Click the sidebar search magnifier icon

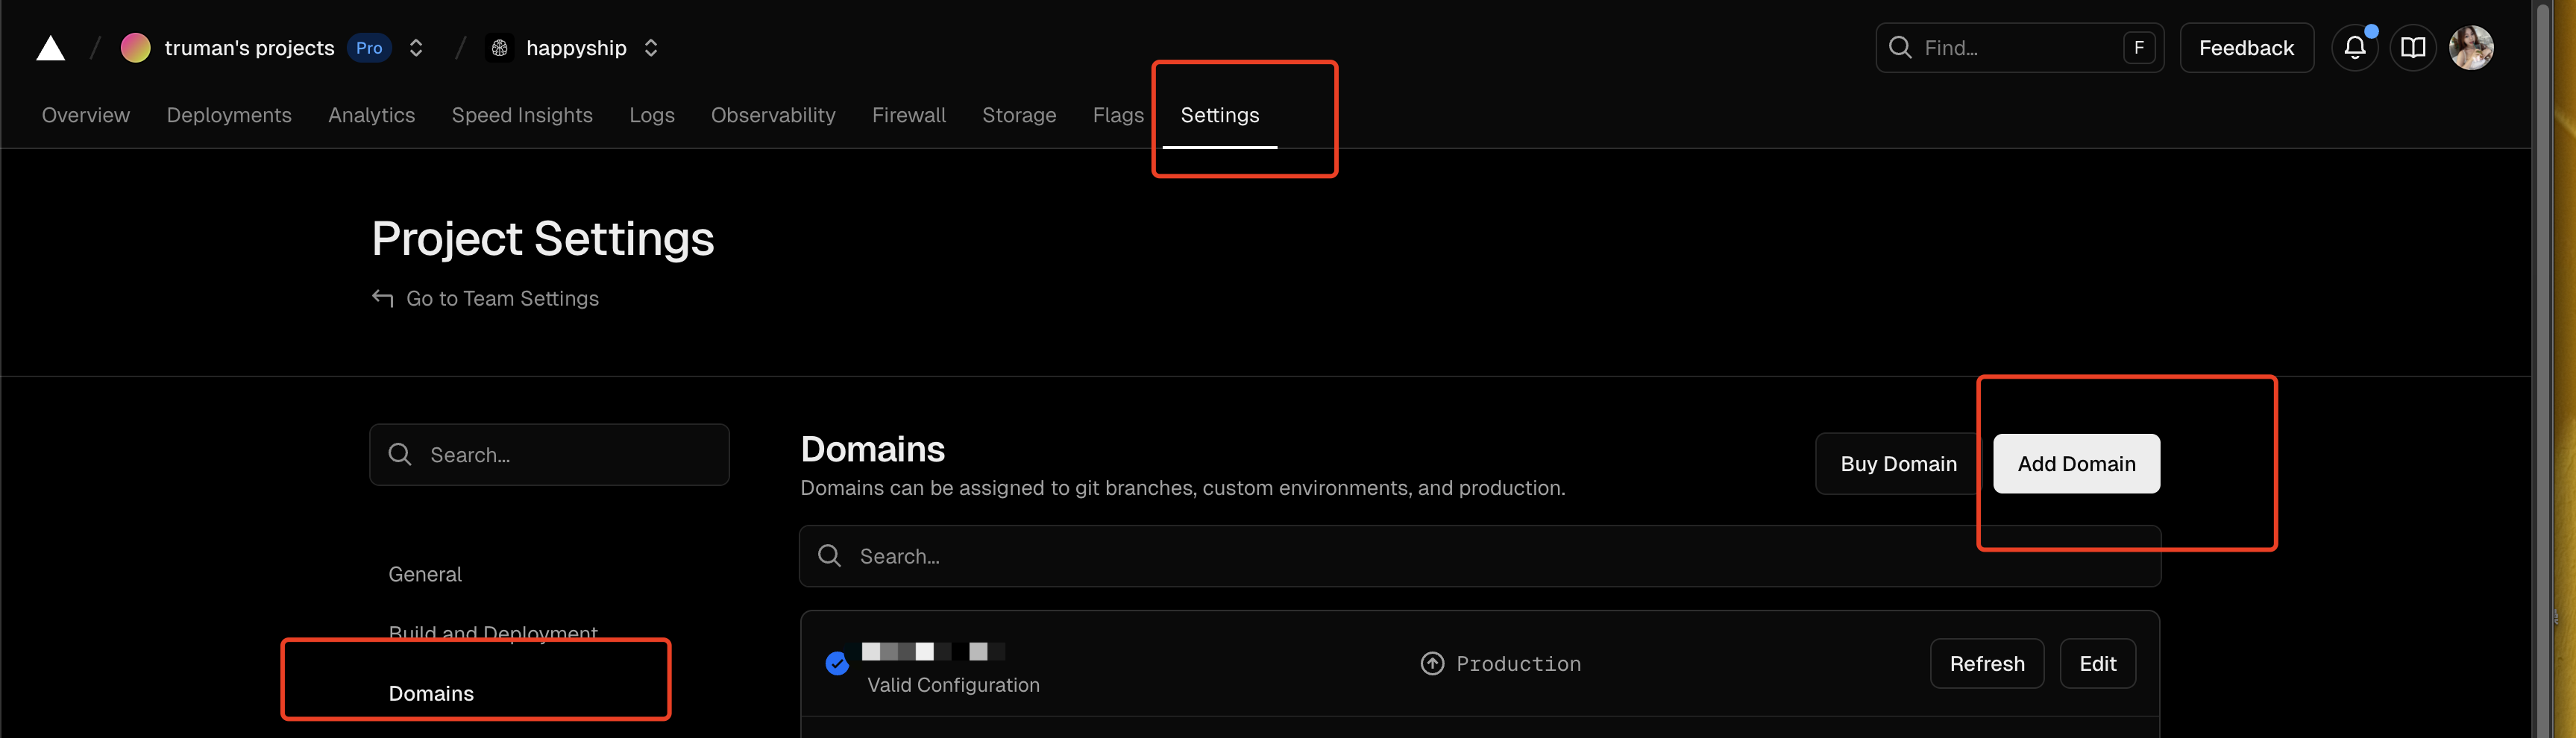pos(400,455)
